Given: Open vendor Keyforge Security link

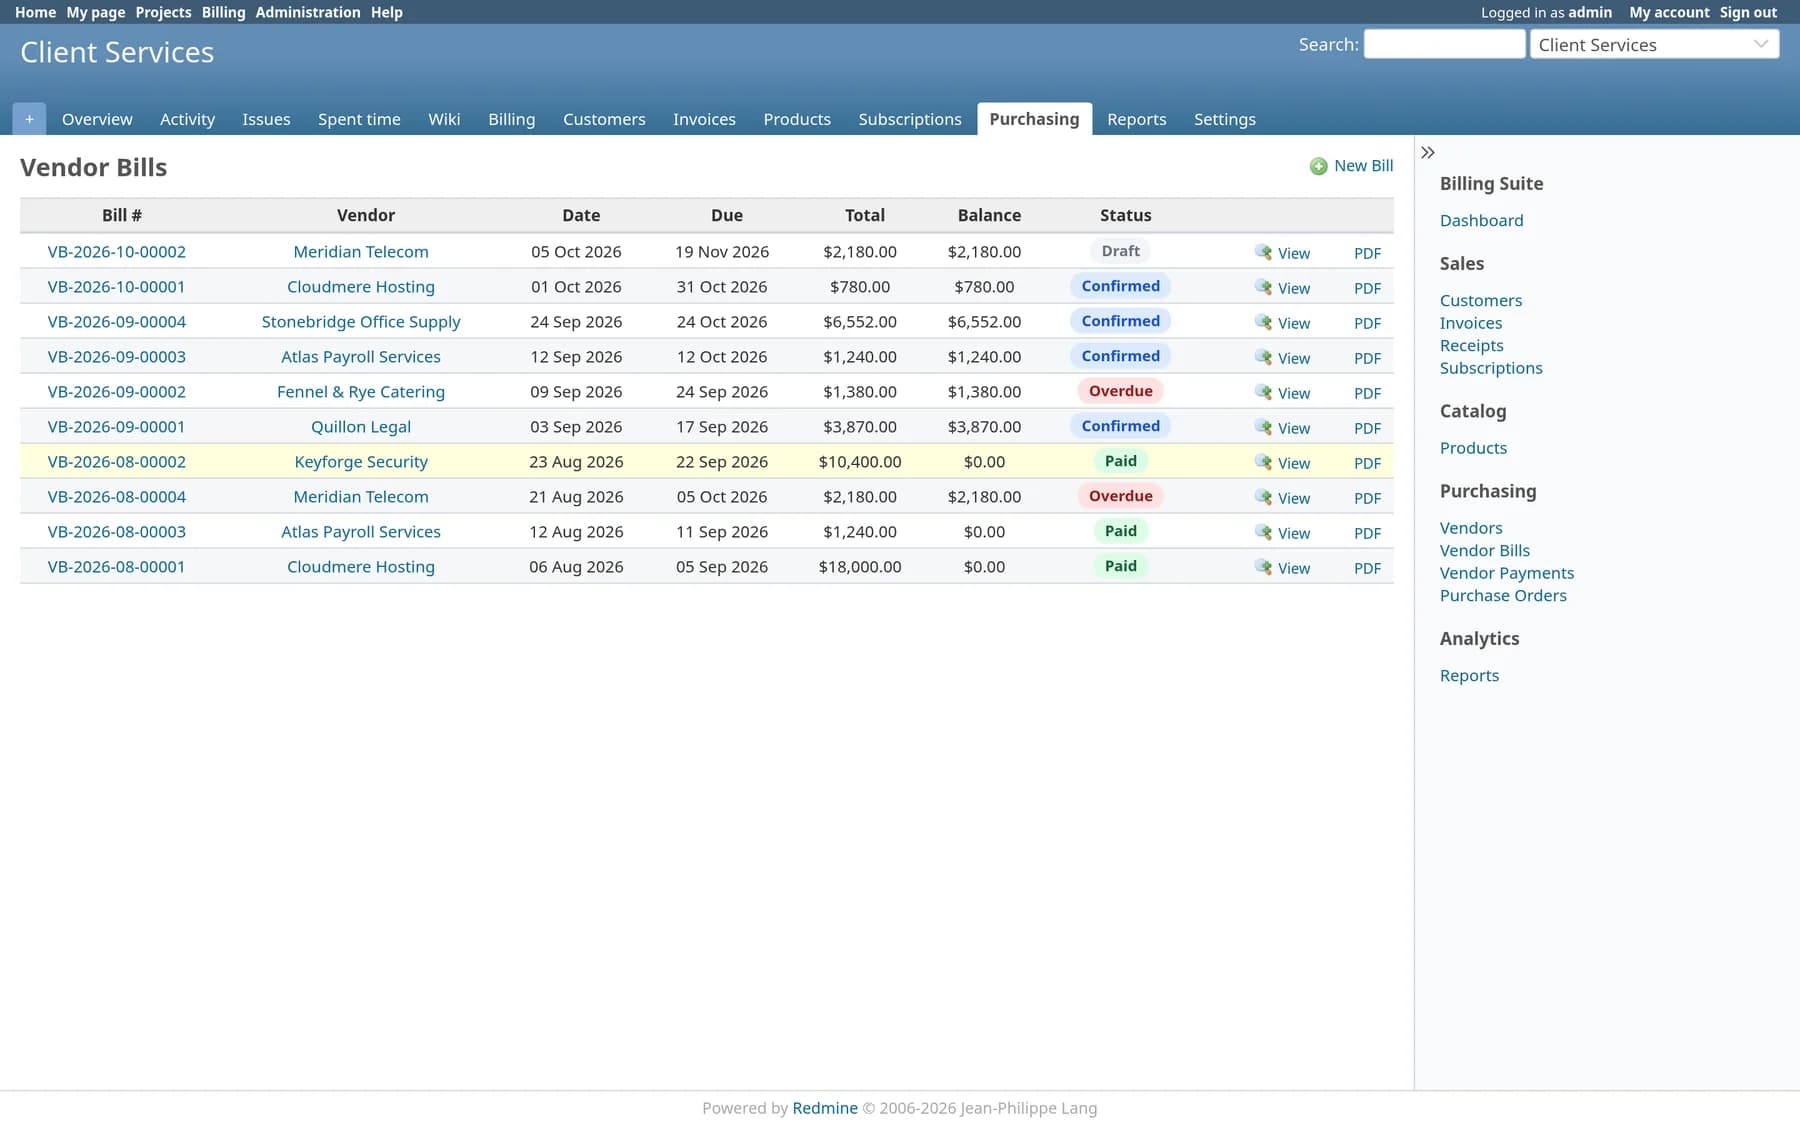Looking at the screenshot, I should [x=361, y=461].
